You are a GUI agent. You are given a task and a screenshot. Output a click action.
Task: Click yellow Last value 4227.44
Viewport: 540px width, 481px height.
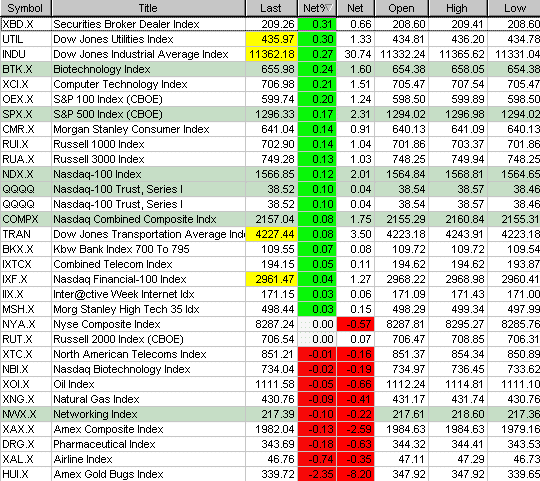click(271, 234)
